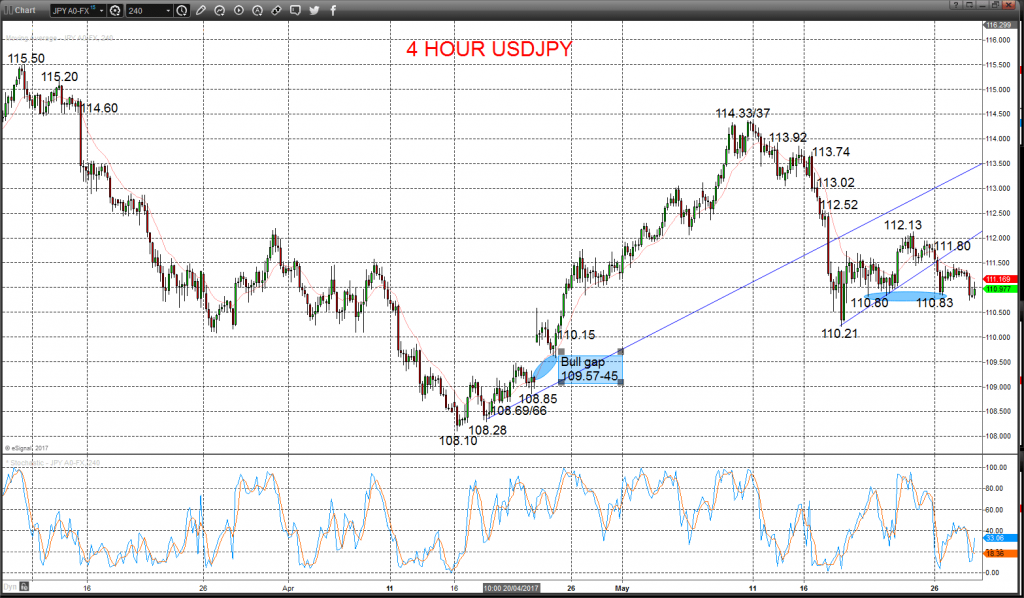Open the drawing tools pencil icon

click(x=200, y=10)
